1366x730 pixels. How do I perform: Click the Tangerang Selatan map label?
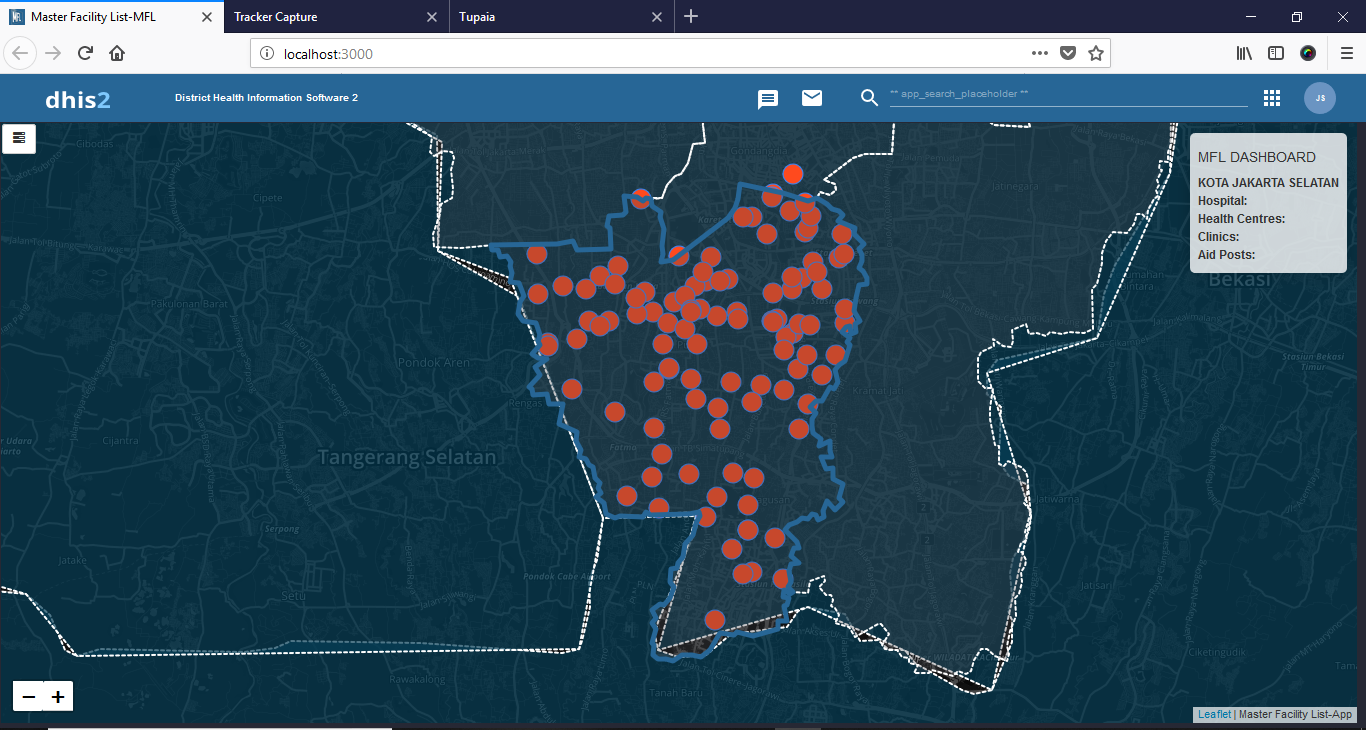click(407, 457)
